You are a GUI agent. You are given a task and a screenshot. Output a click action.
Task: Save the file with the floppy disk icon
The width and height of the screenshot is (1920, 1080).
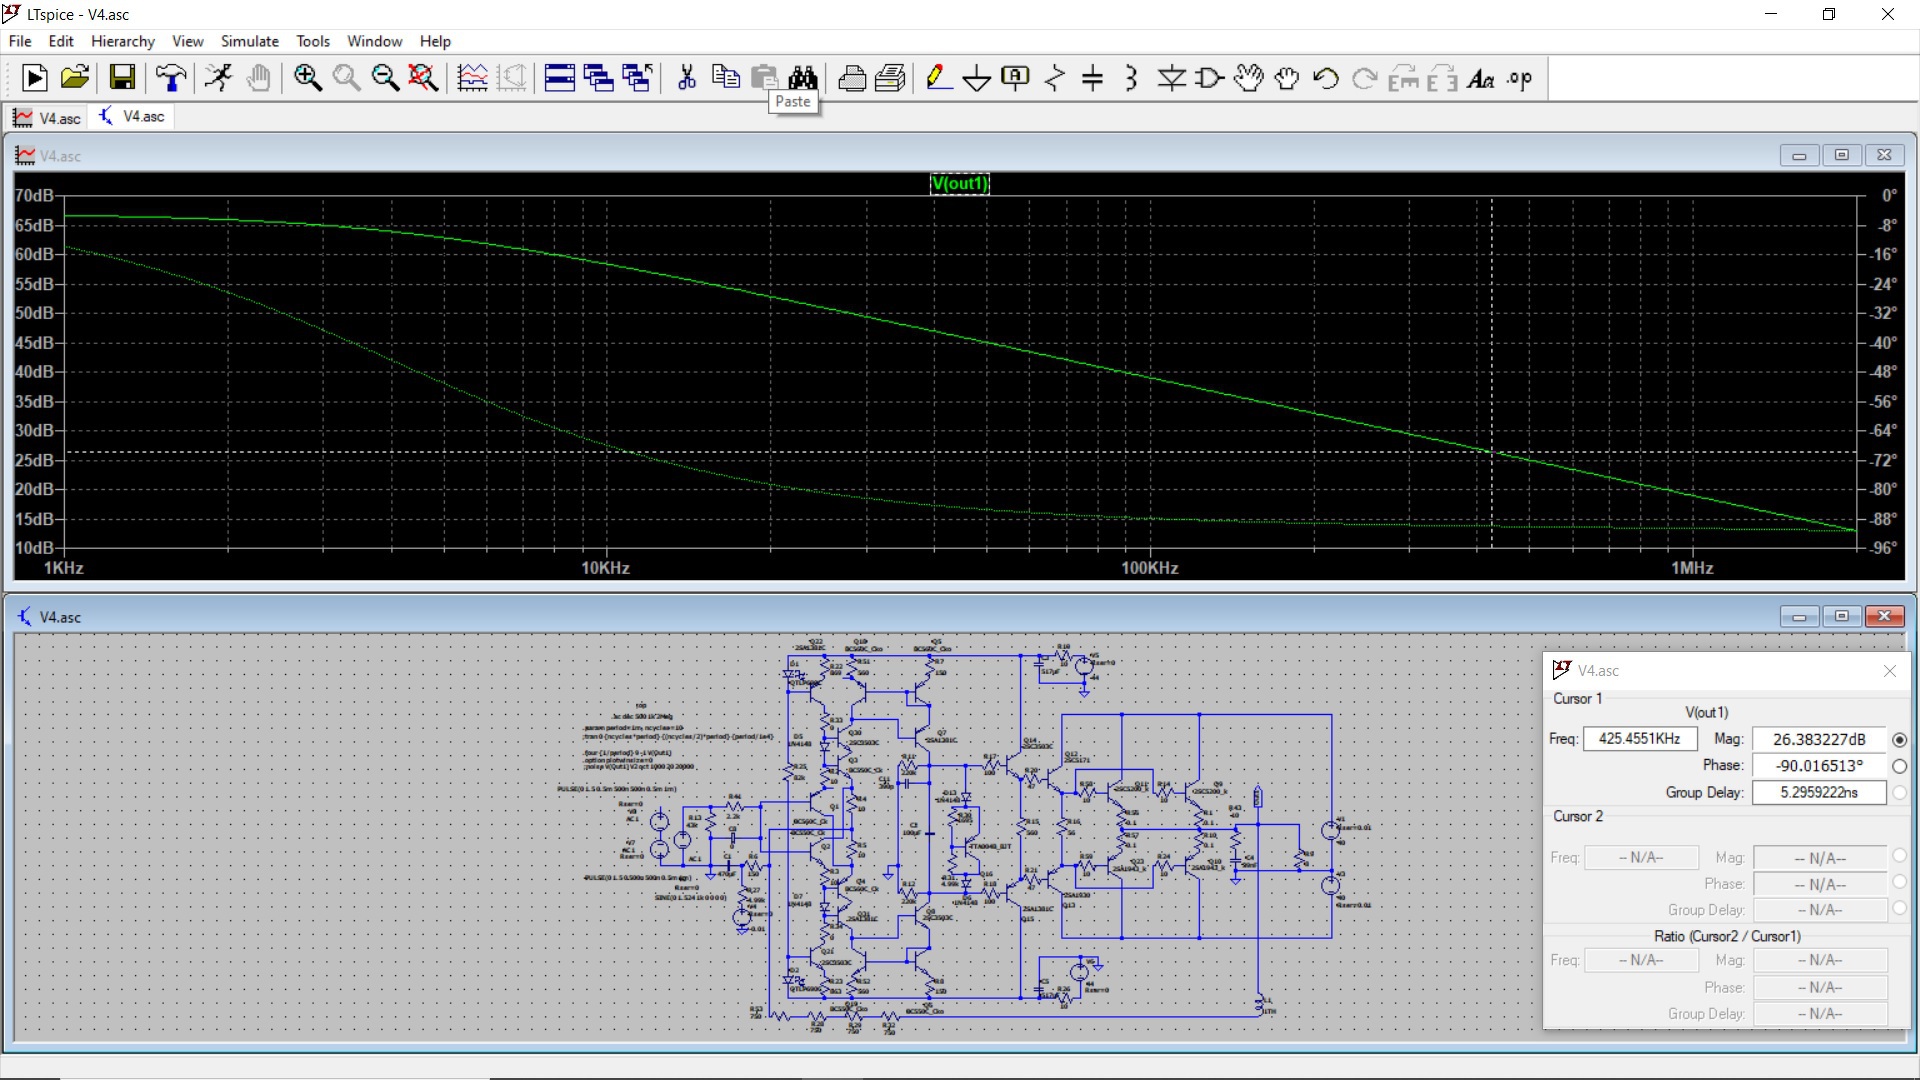(122, 78)
